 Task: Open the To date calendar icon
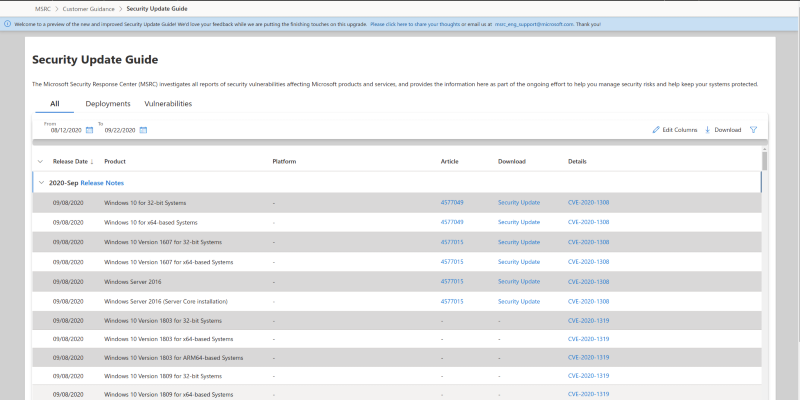click(143, 130)
